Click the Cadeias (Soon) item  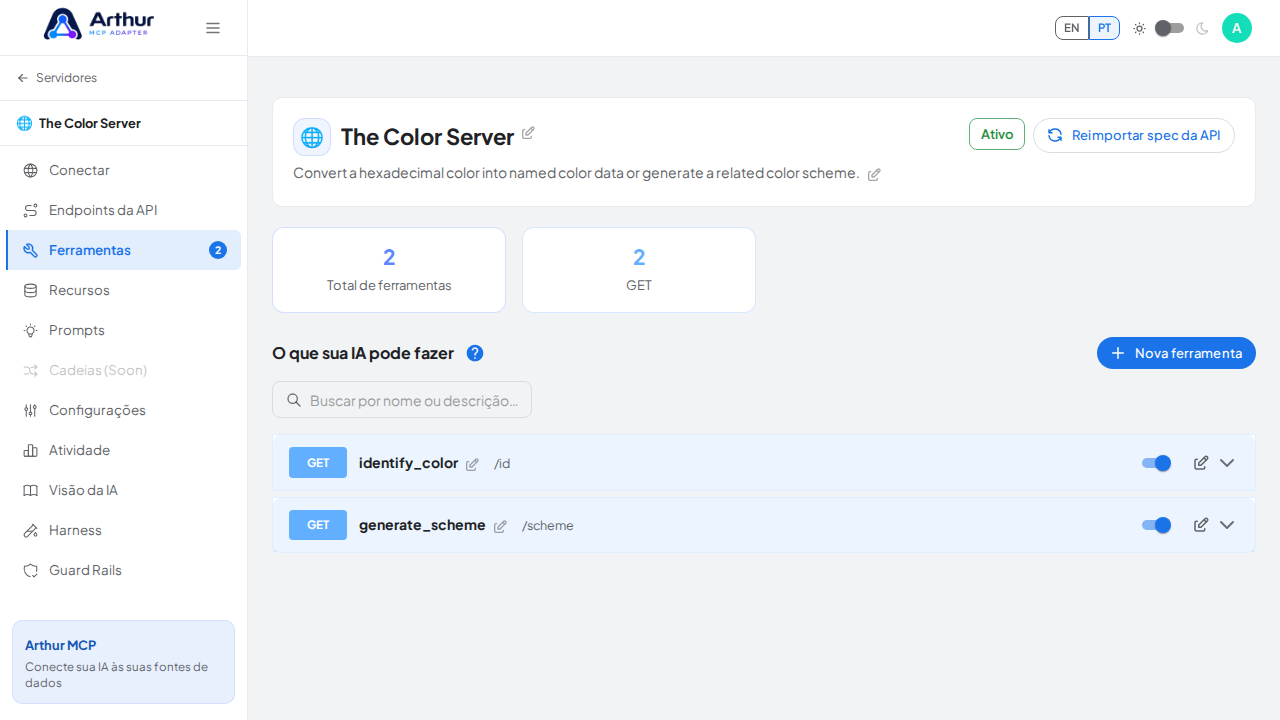123,370
